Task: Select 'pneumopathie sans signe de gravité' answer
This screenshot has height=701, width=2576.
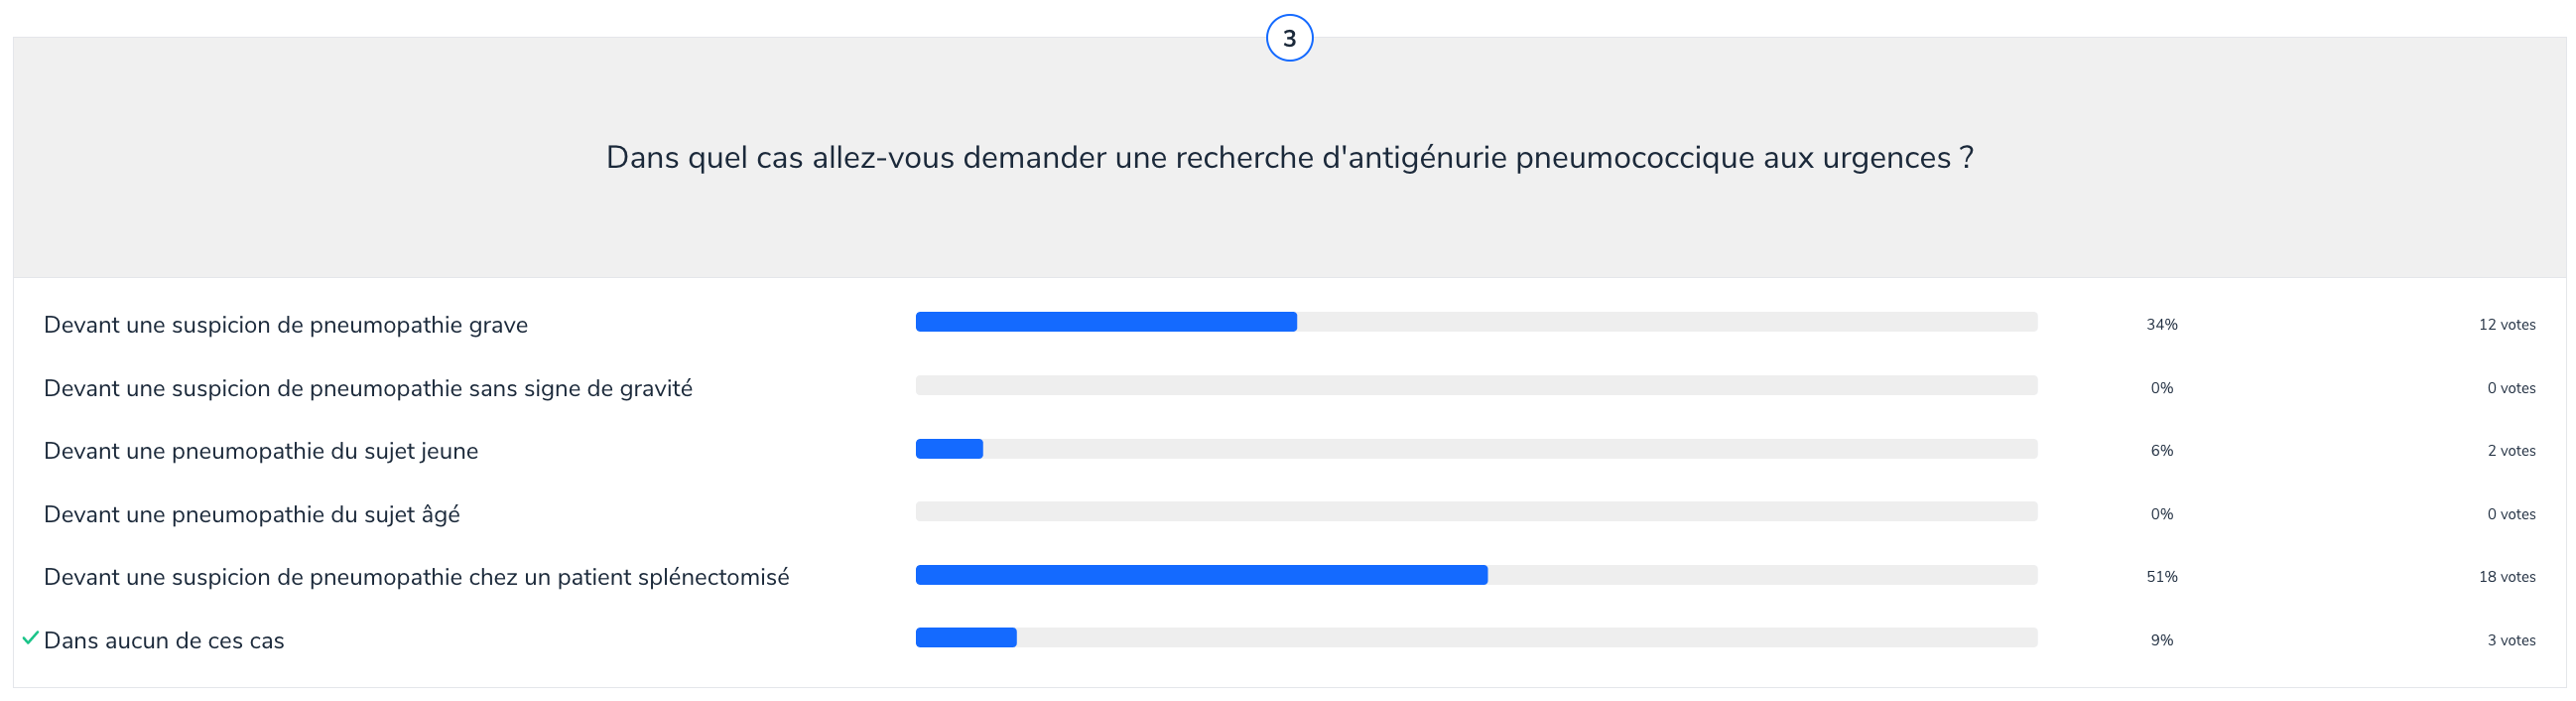Action: (x=367, y=388)
